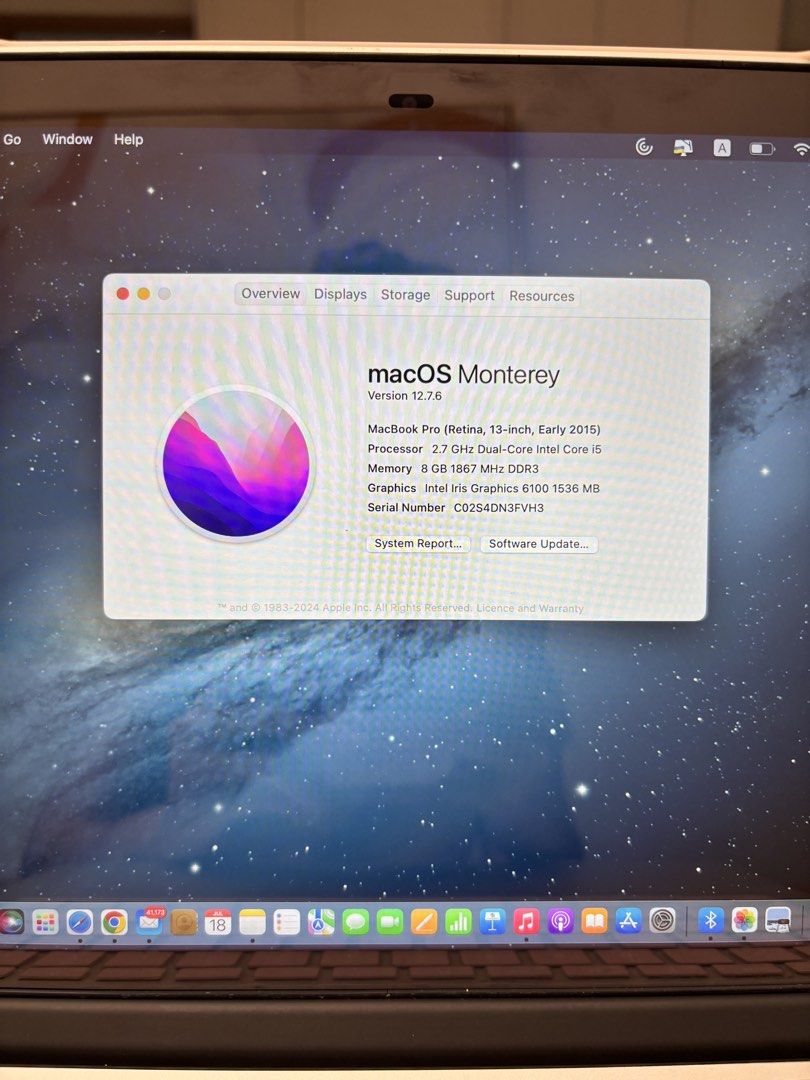Launch Google Chrome from the Dock
The width and height of the screenshot is (810, 1080).
click(114, 922)
